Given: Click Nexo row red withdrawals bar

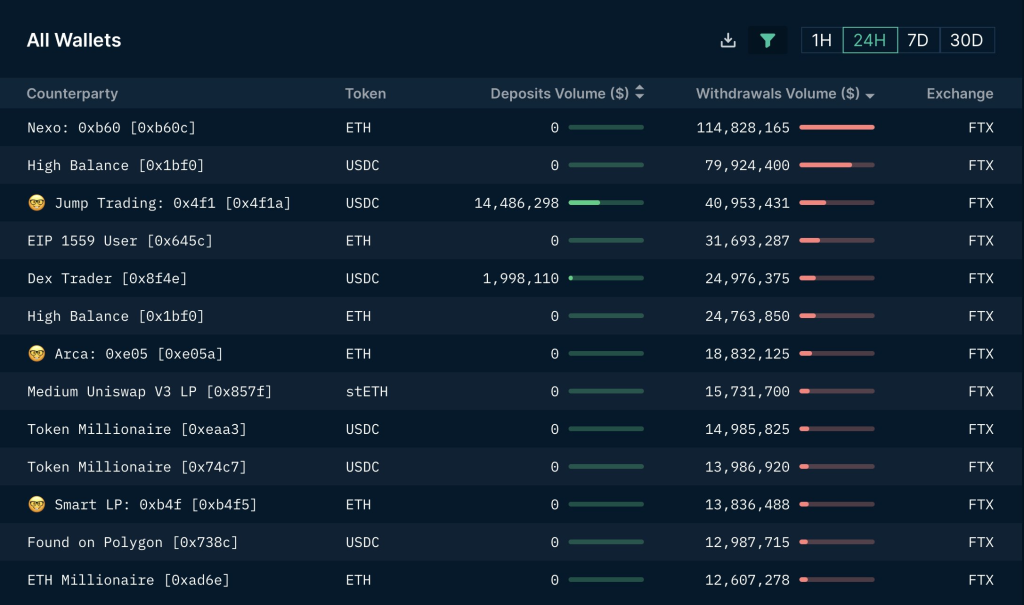Looking at the screenshot, I should pyautogui.click(x=837, y=127).
